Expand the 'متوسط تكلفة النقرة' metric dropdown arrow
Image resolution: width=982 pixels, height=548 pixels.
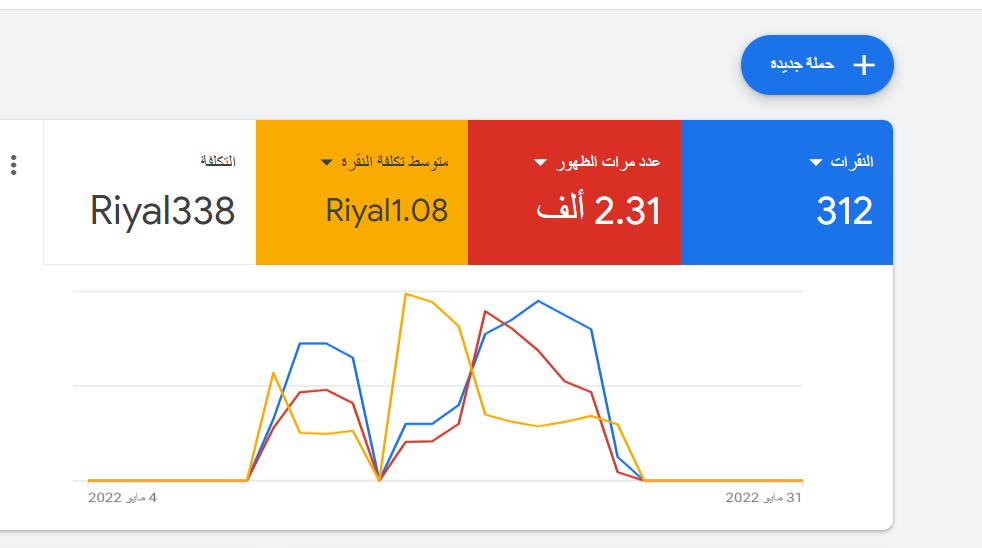pyautogui.click(x=326, y=163)
